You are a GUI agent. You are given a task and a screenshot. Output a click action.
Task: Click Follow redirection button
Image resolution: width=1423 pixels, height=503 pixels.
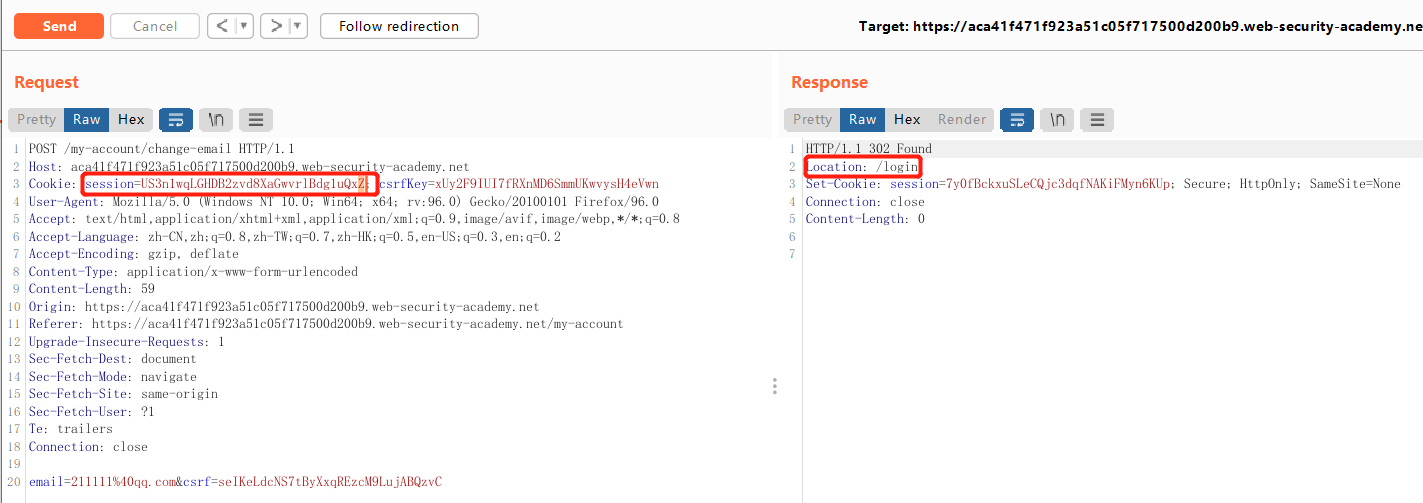pyautogui.click(x=399, y=26)
